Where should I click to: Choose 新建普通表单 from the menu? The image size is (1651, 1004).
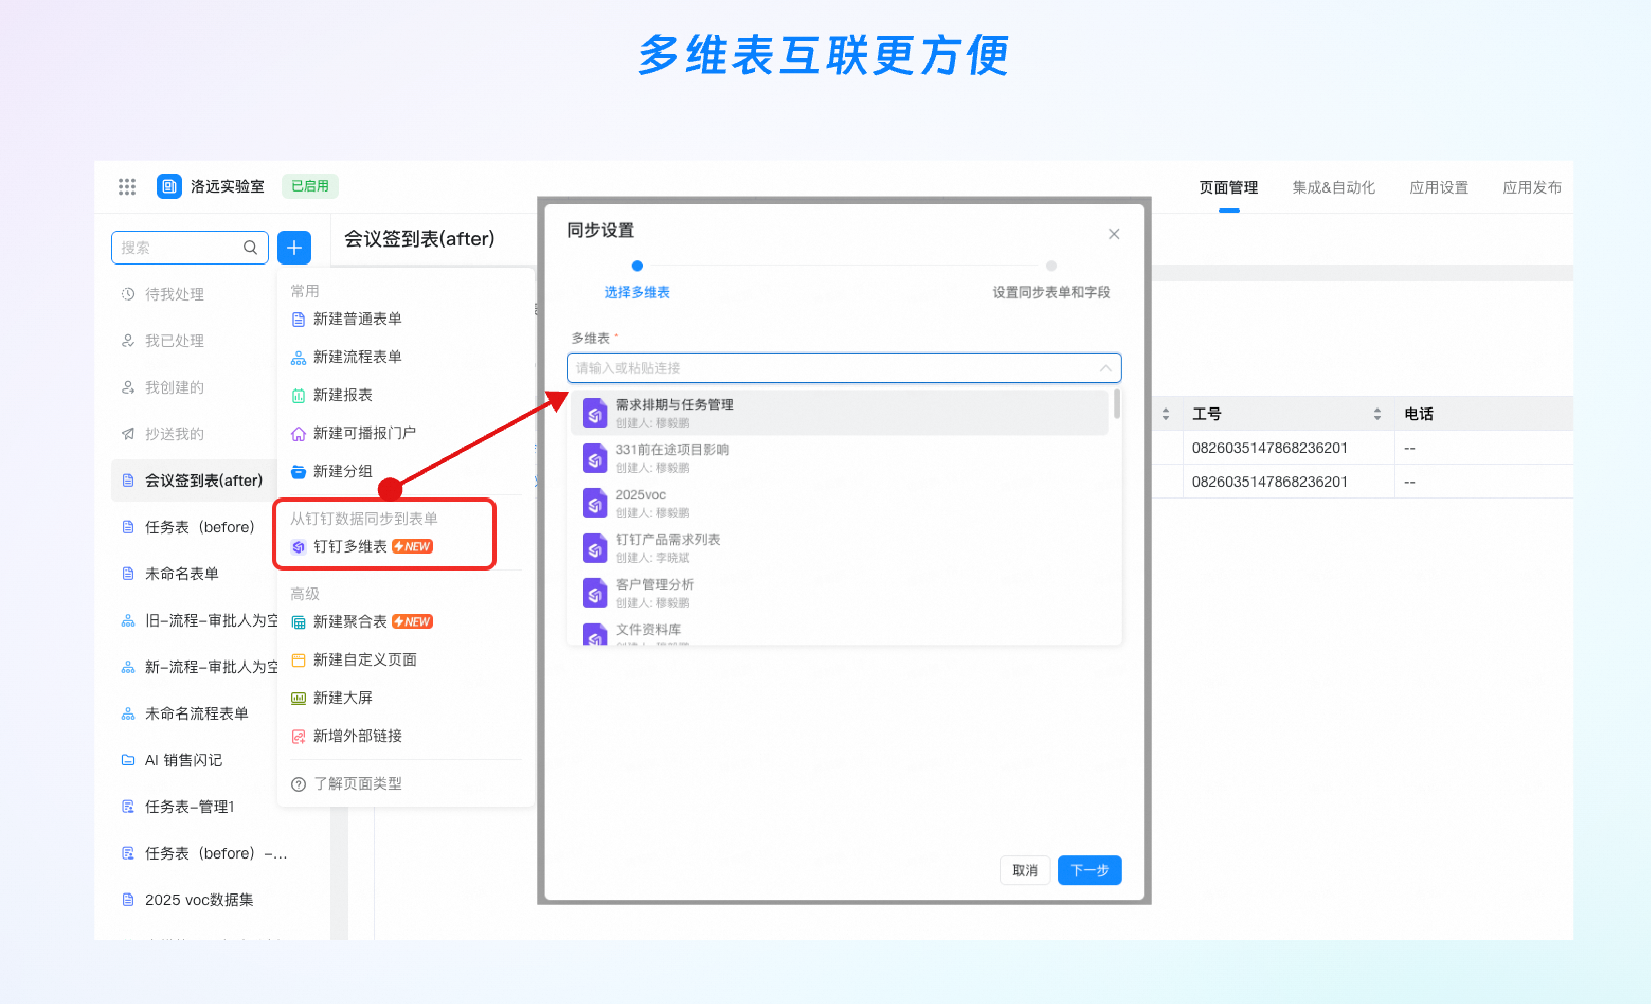tap(357, 319)
